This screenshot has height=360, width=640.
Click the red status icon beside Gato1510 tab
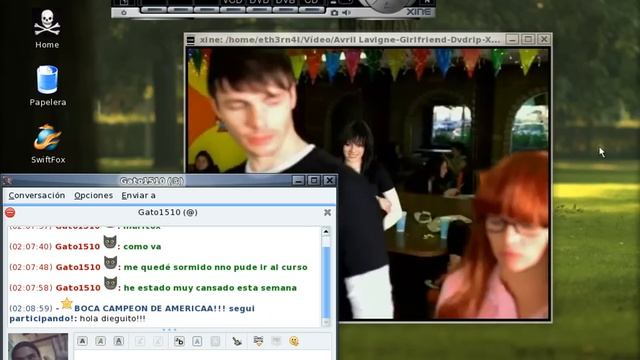point(10,212)
